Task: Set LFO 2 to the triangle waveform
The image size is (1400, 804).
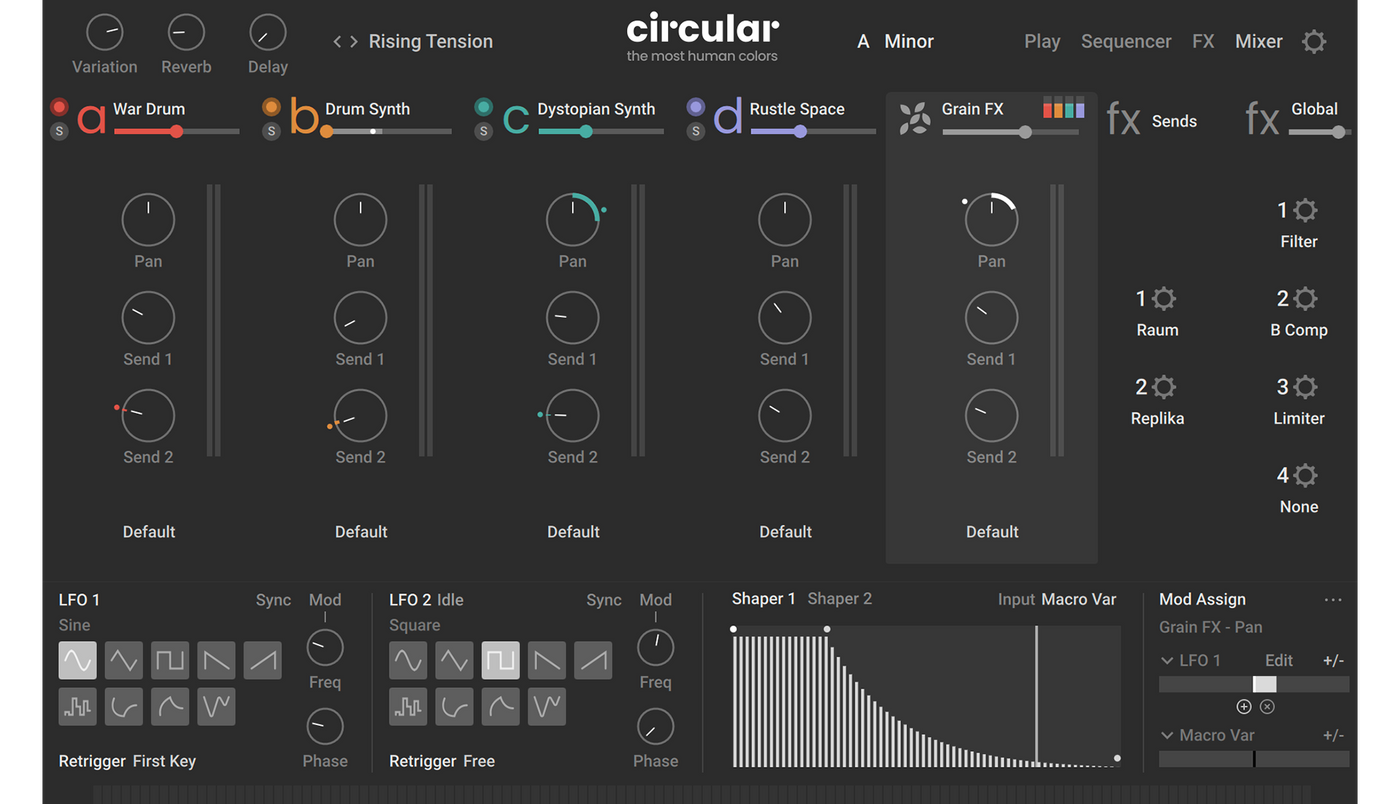Action: tap(454, 661)
